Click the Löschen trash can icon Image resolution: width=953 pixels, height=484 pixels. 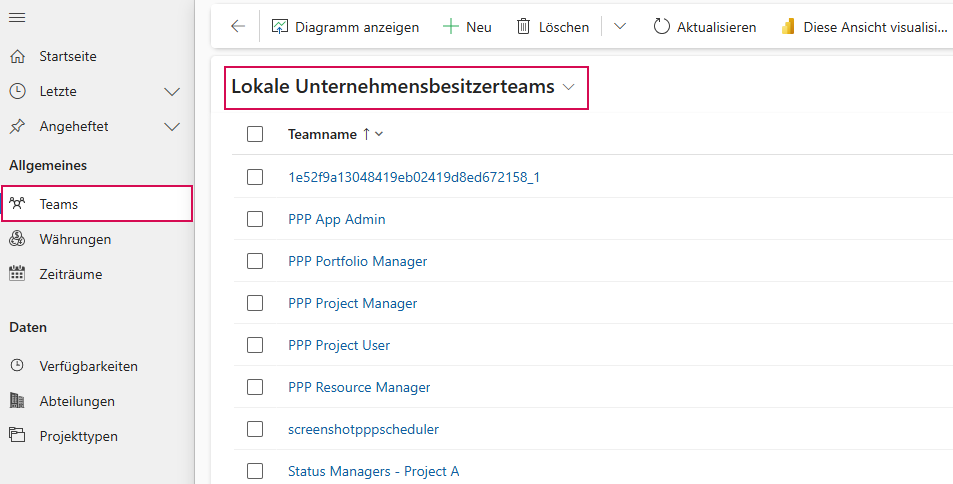523,27
